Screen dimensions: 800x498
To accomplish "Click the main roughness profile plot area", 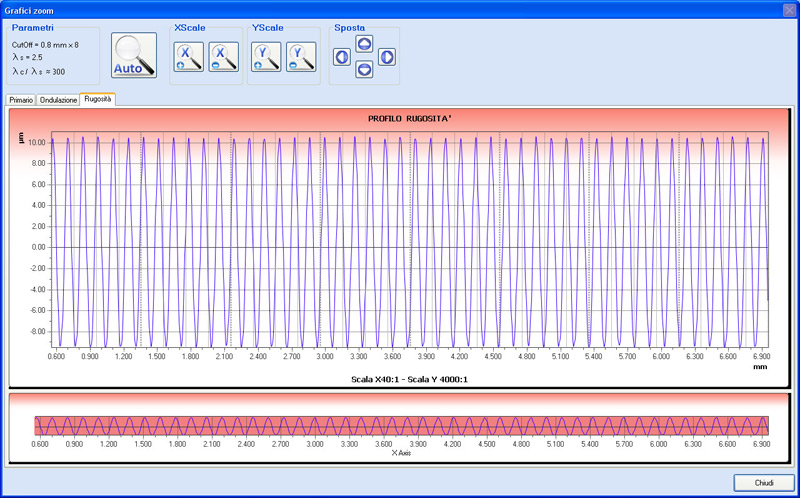I will click(x=410, y=240).
